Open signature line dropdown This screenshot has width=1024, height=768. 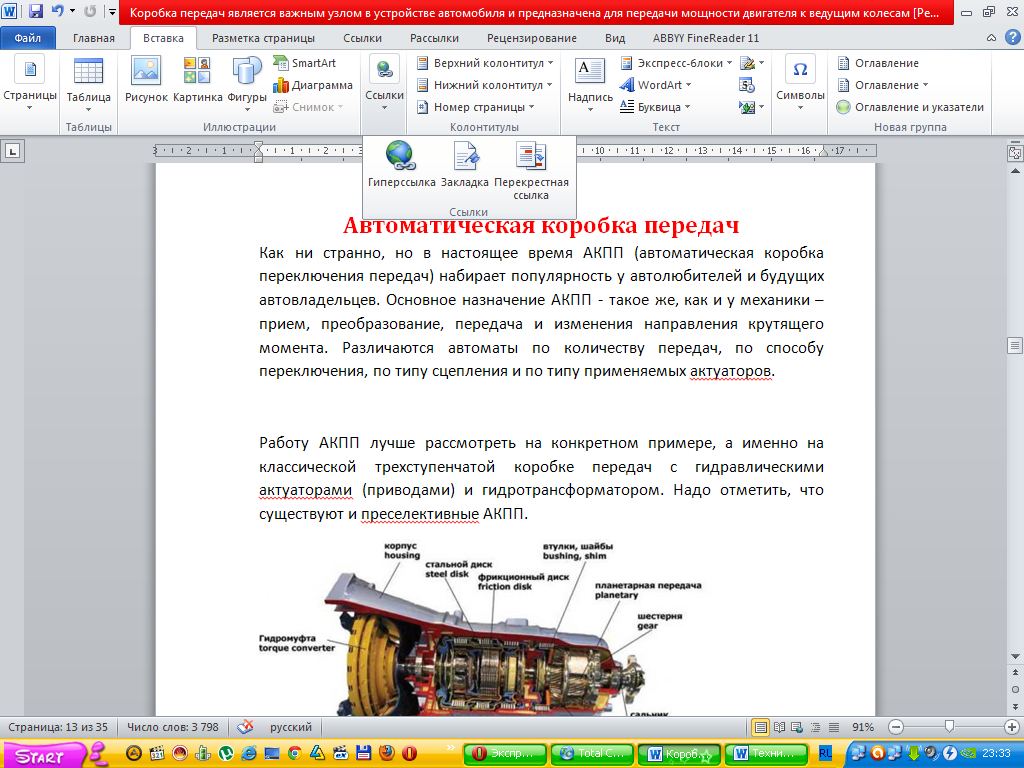point(752,63)
